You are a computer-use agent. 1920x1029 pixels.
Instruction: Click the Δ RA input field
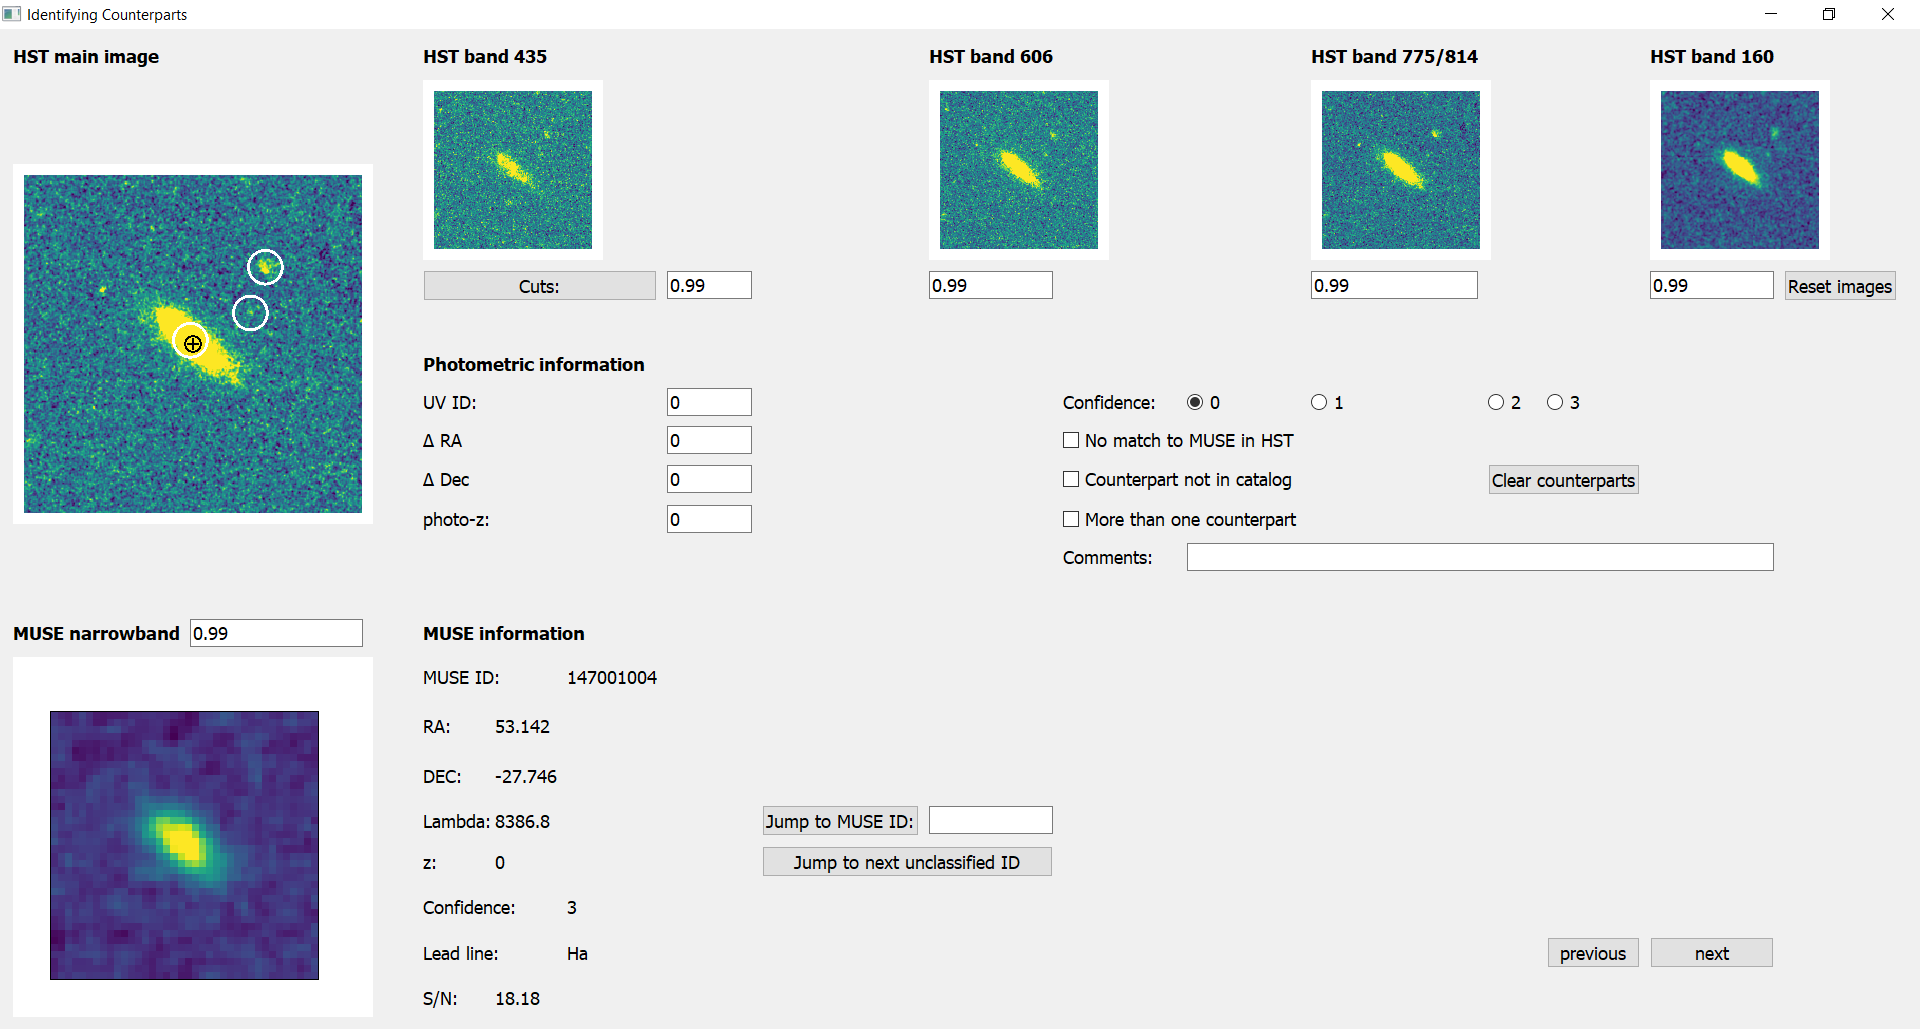709,440
